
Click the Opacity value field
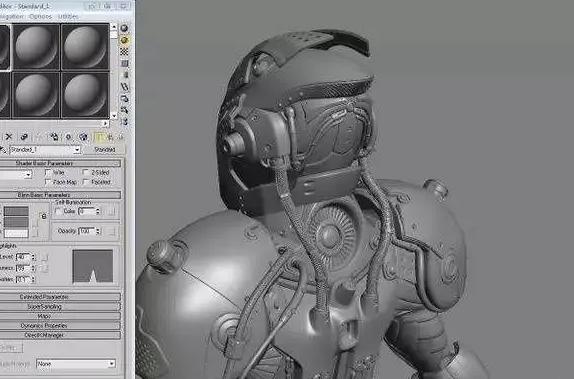[x=87, y=231]
